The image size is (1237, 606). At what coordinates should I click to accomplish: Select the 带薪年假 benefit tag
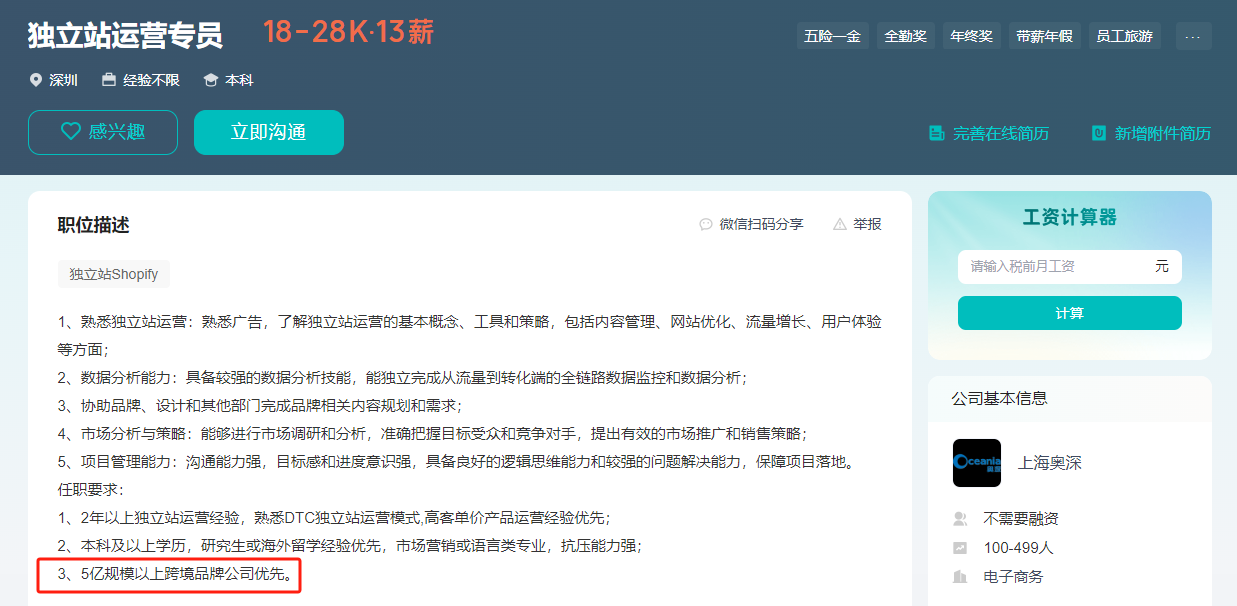1044,36
